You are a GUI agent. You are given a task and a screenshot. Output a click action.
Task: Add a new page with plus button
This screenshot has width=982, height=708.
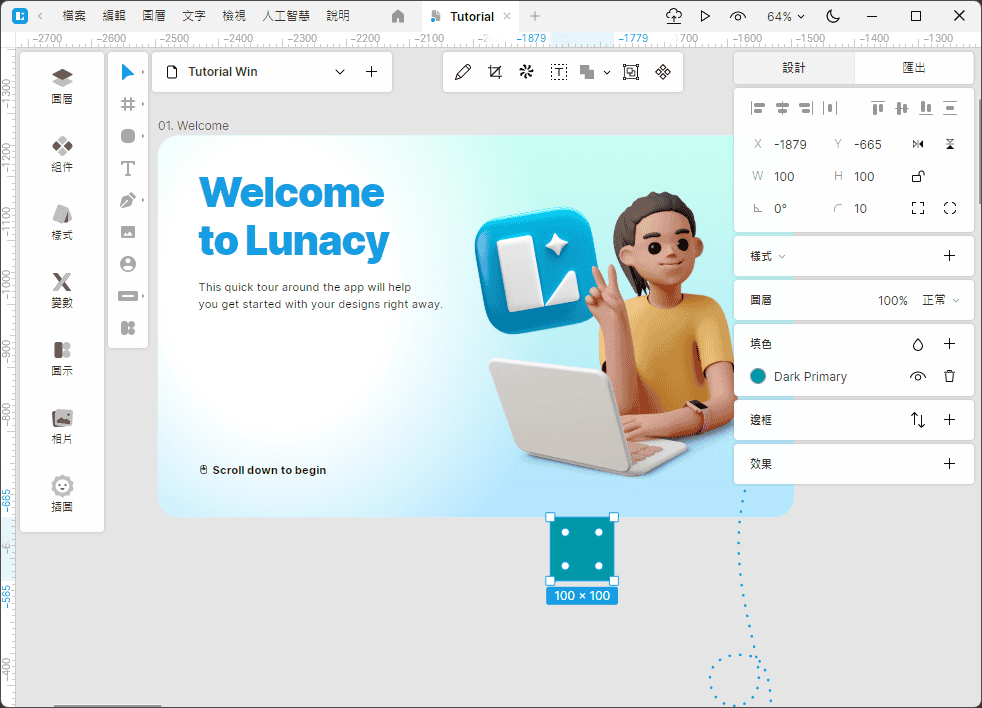pyautogui.click(x=371, y=72)
